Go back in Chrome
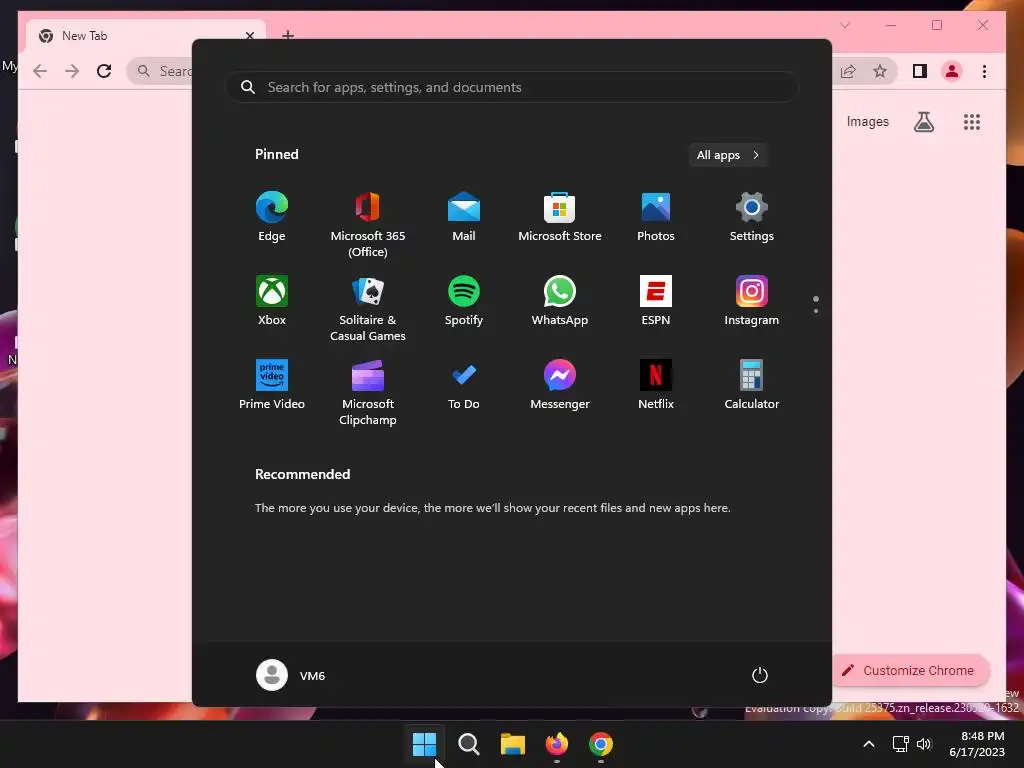 (40, 71)
